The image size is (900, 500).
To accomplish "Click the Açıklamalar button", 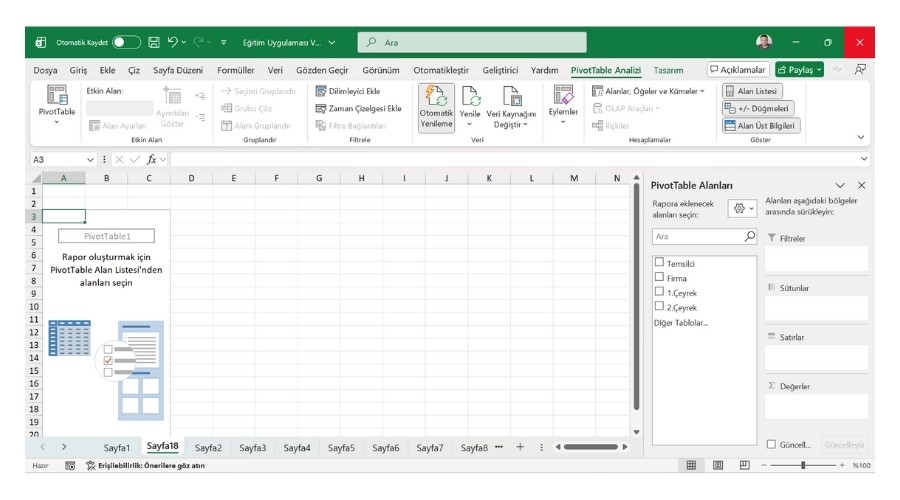I will pyautogui.click(x=738, y=69).
